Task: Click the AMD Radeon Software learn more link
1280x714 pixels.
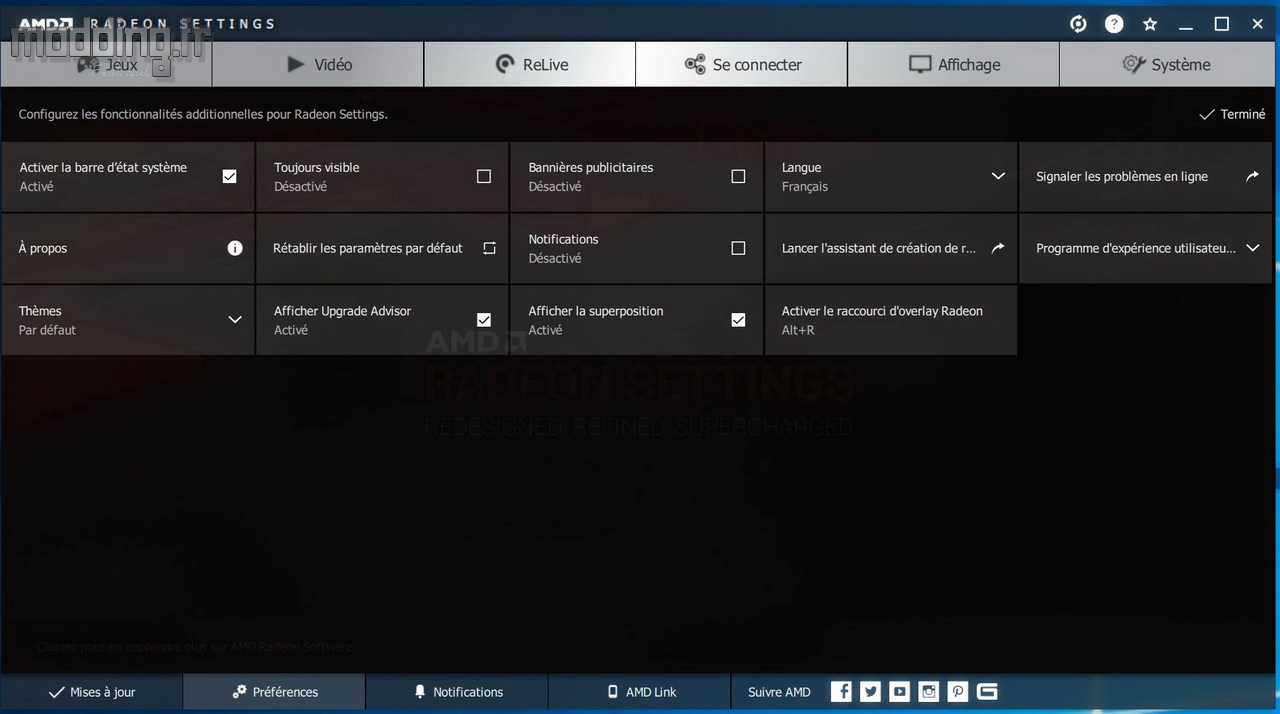Action: pyautogui.click(x=195, y=647)
